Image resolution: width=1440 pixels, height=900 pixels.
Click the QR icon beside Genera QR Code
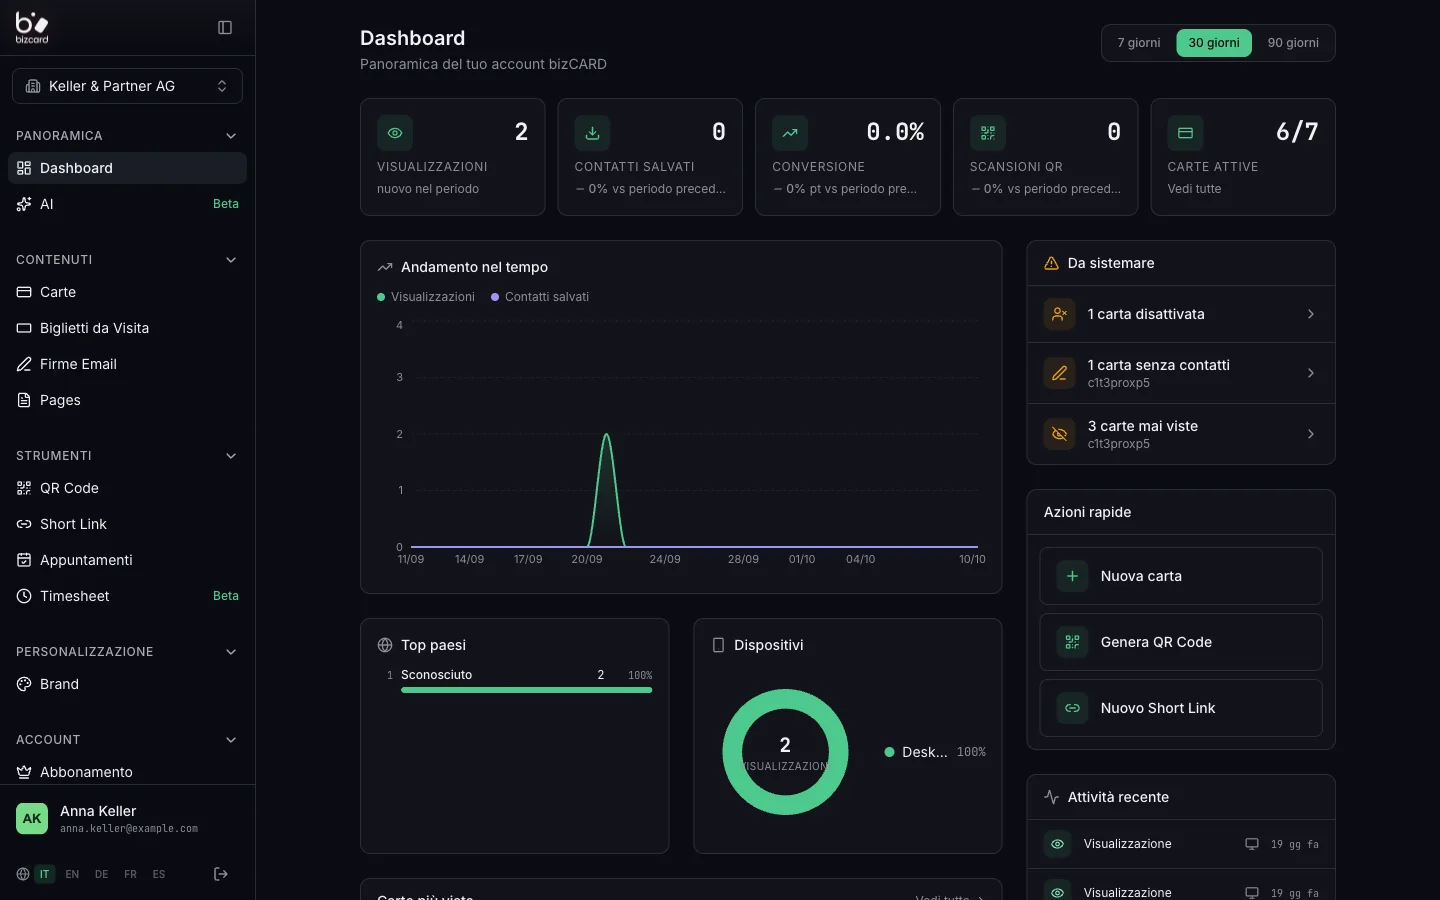pos(1072,642)
